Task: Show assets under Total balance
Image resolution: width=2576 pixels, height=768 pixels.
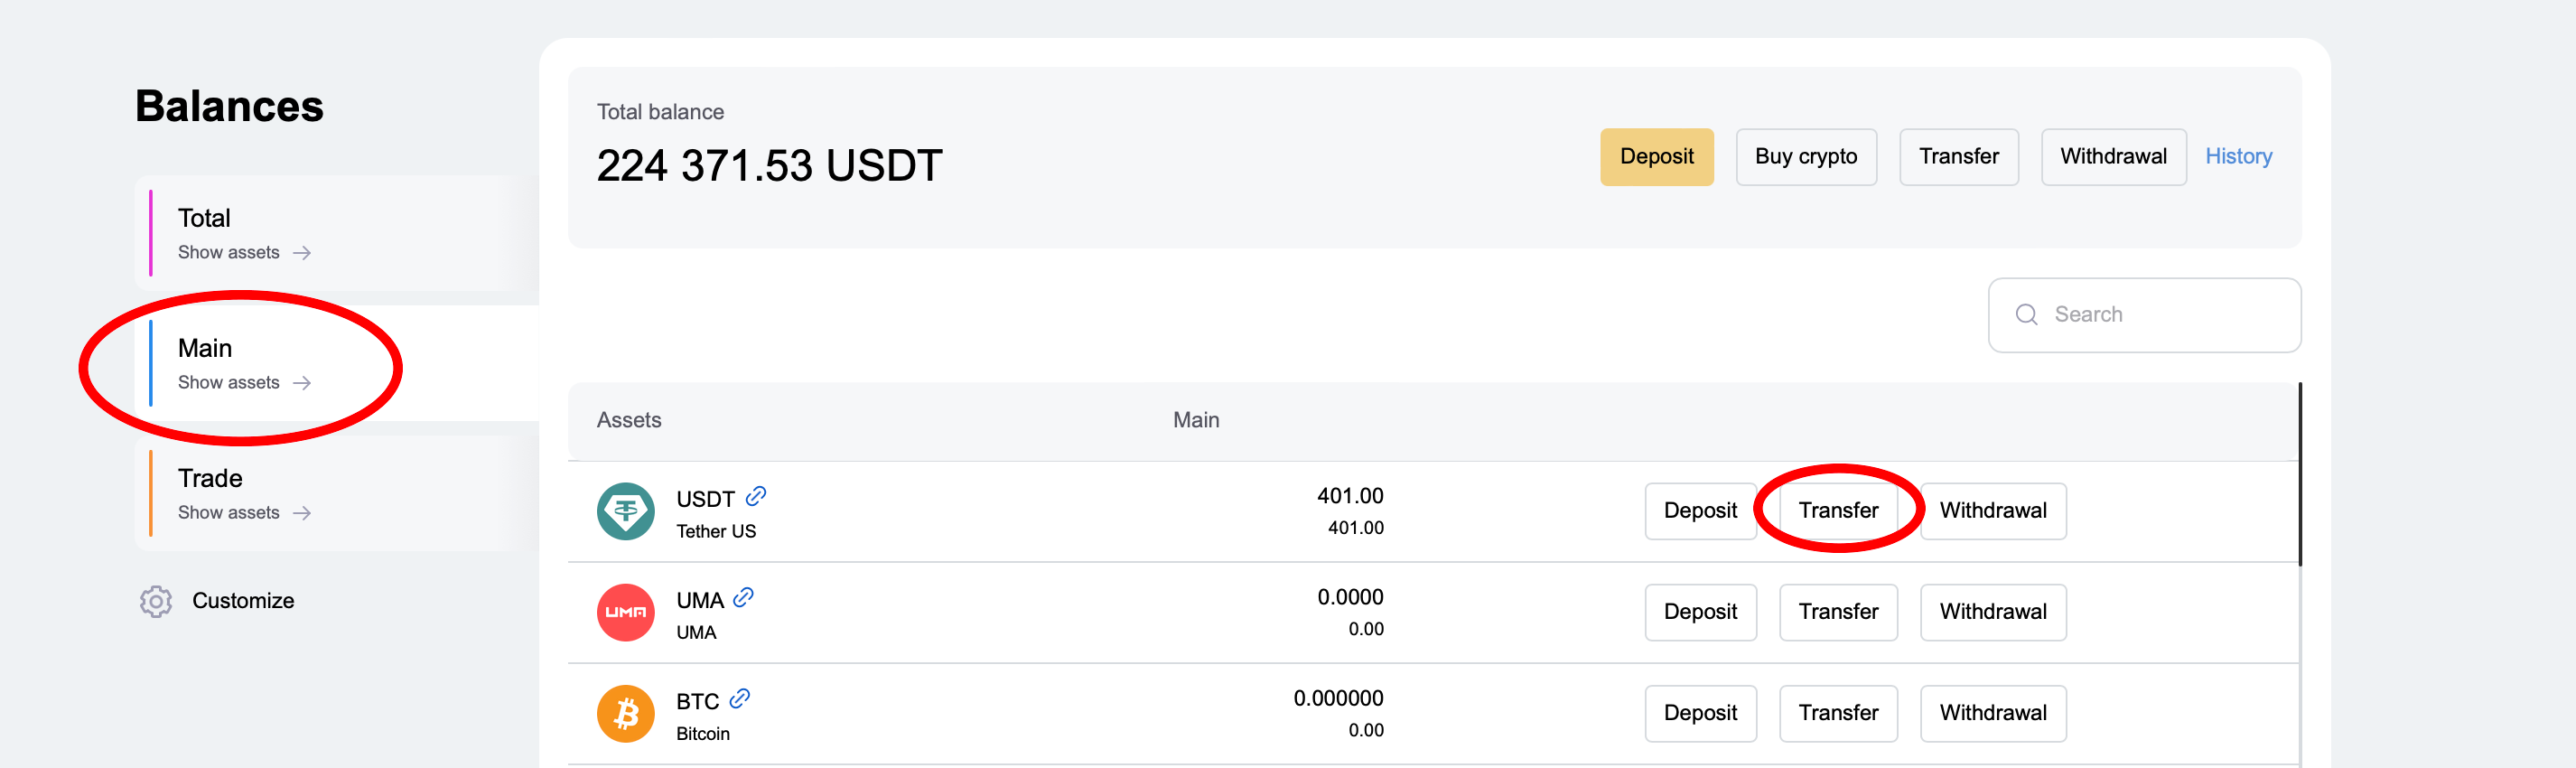Action: click(x=244, y=253)
